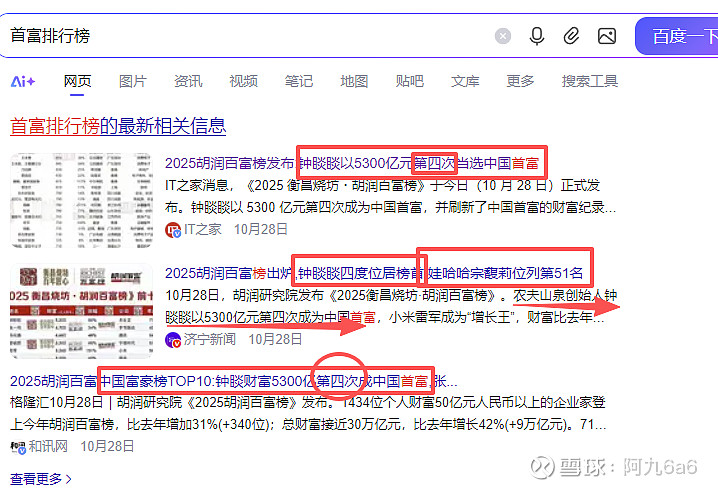Open the 文库 tab
Screen dimensions: 718x489
point(465,82)
